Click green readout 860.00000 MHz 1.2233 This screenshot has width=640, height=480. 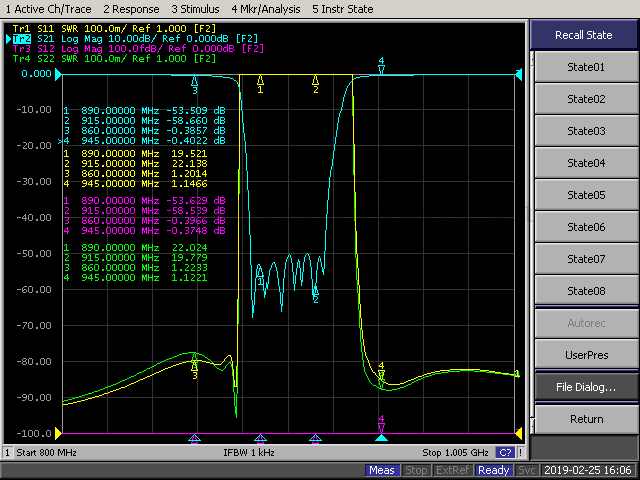pos(136,268)
